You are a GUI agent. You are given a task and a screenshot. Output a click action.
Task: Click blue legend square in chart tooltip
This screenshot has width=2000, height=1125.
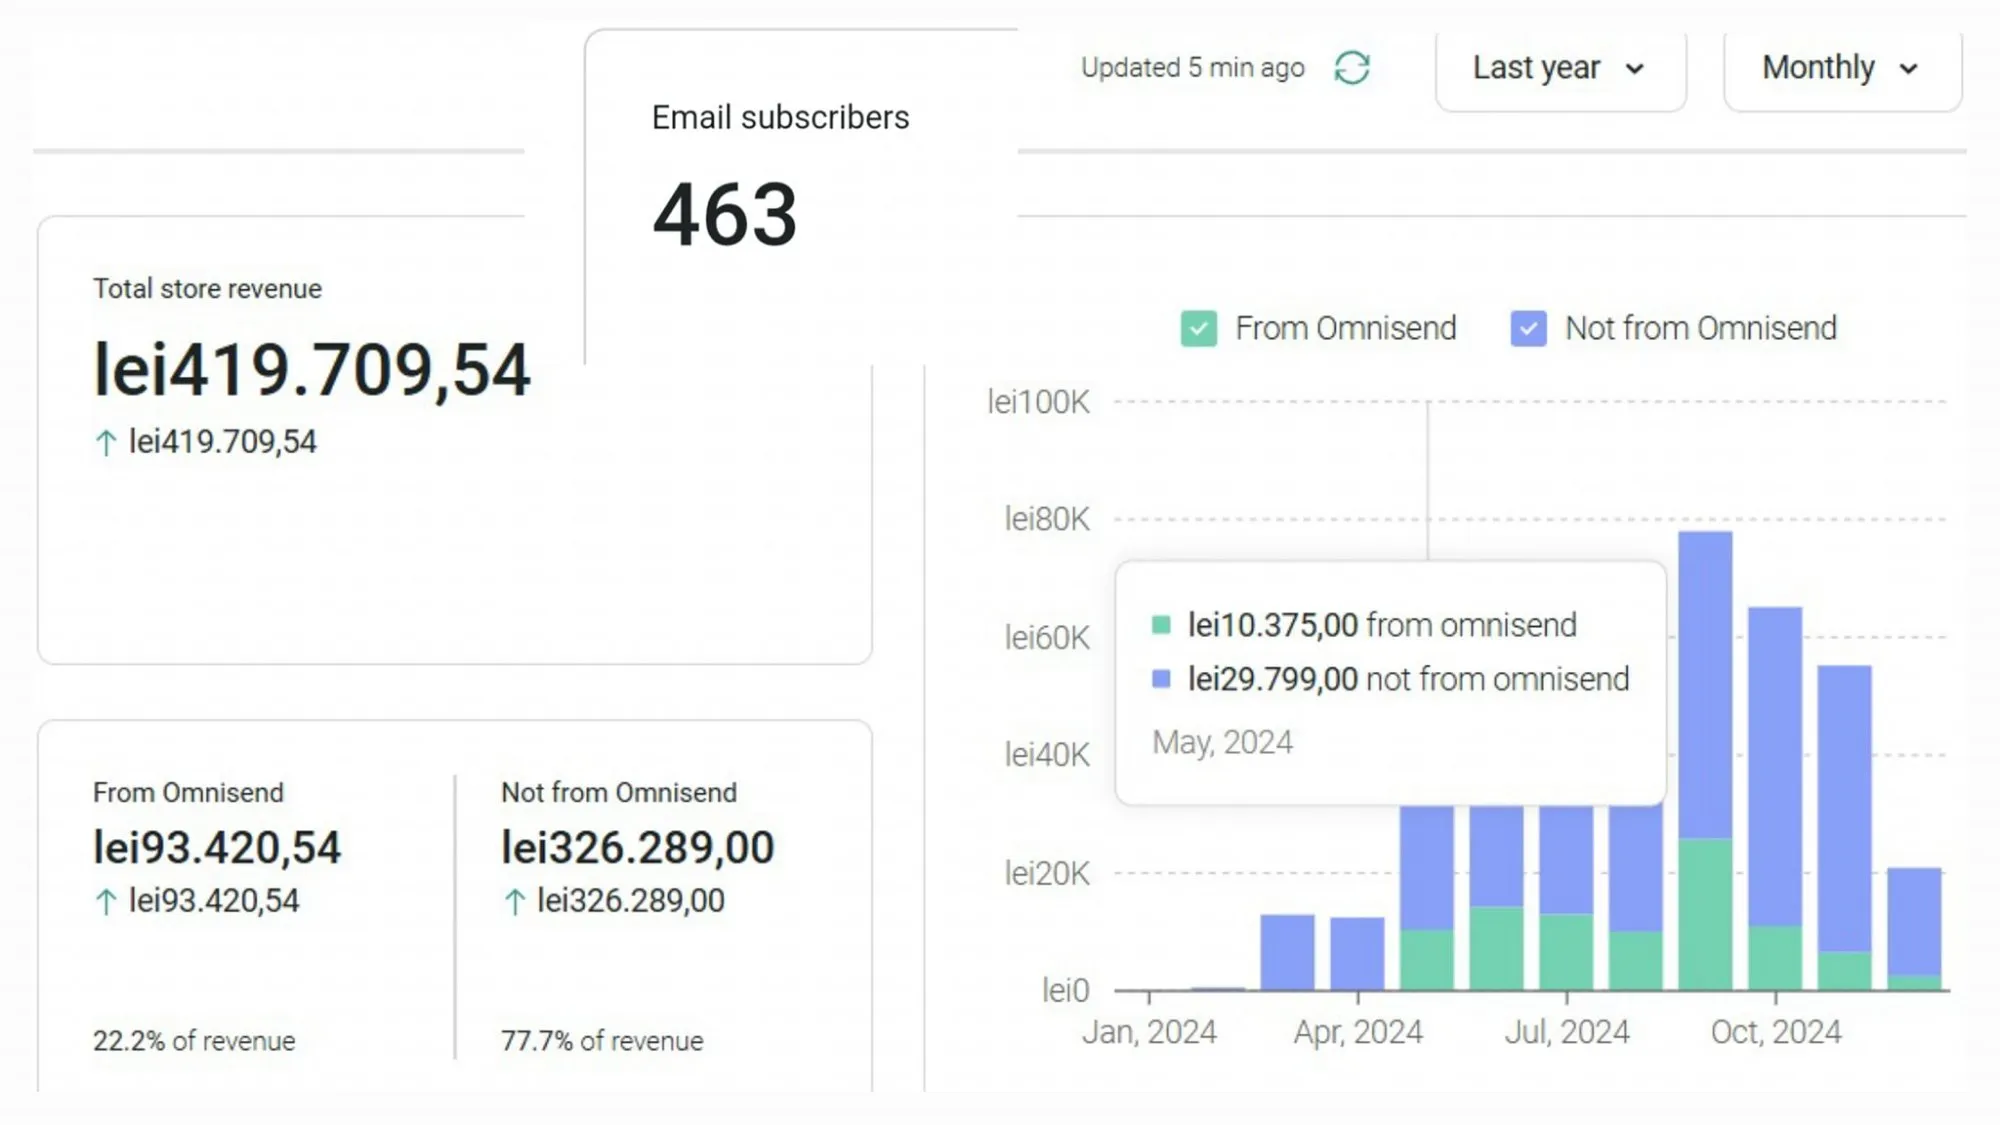coord(1161,679)
